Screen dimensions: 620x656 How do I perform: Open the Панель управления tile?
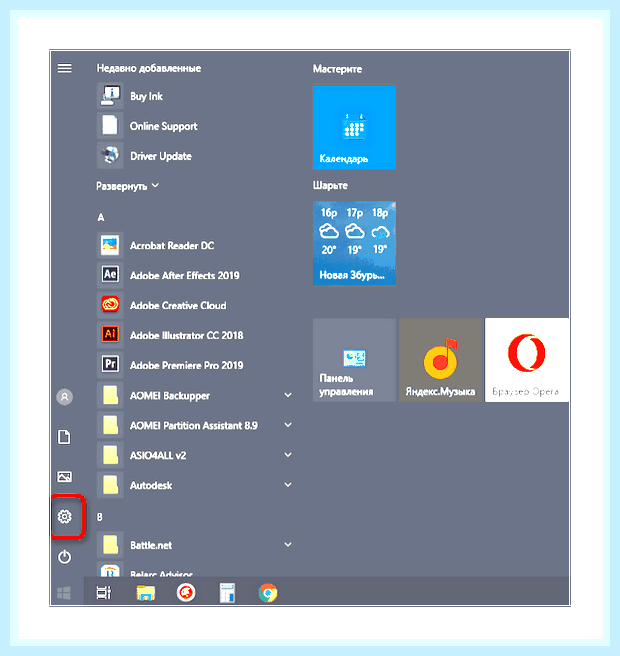(354, 360)
